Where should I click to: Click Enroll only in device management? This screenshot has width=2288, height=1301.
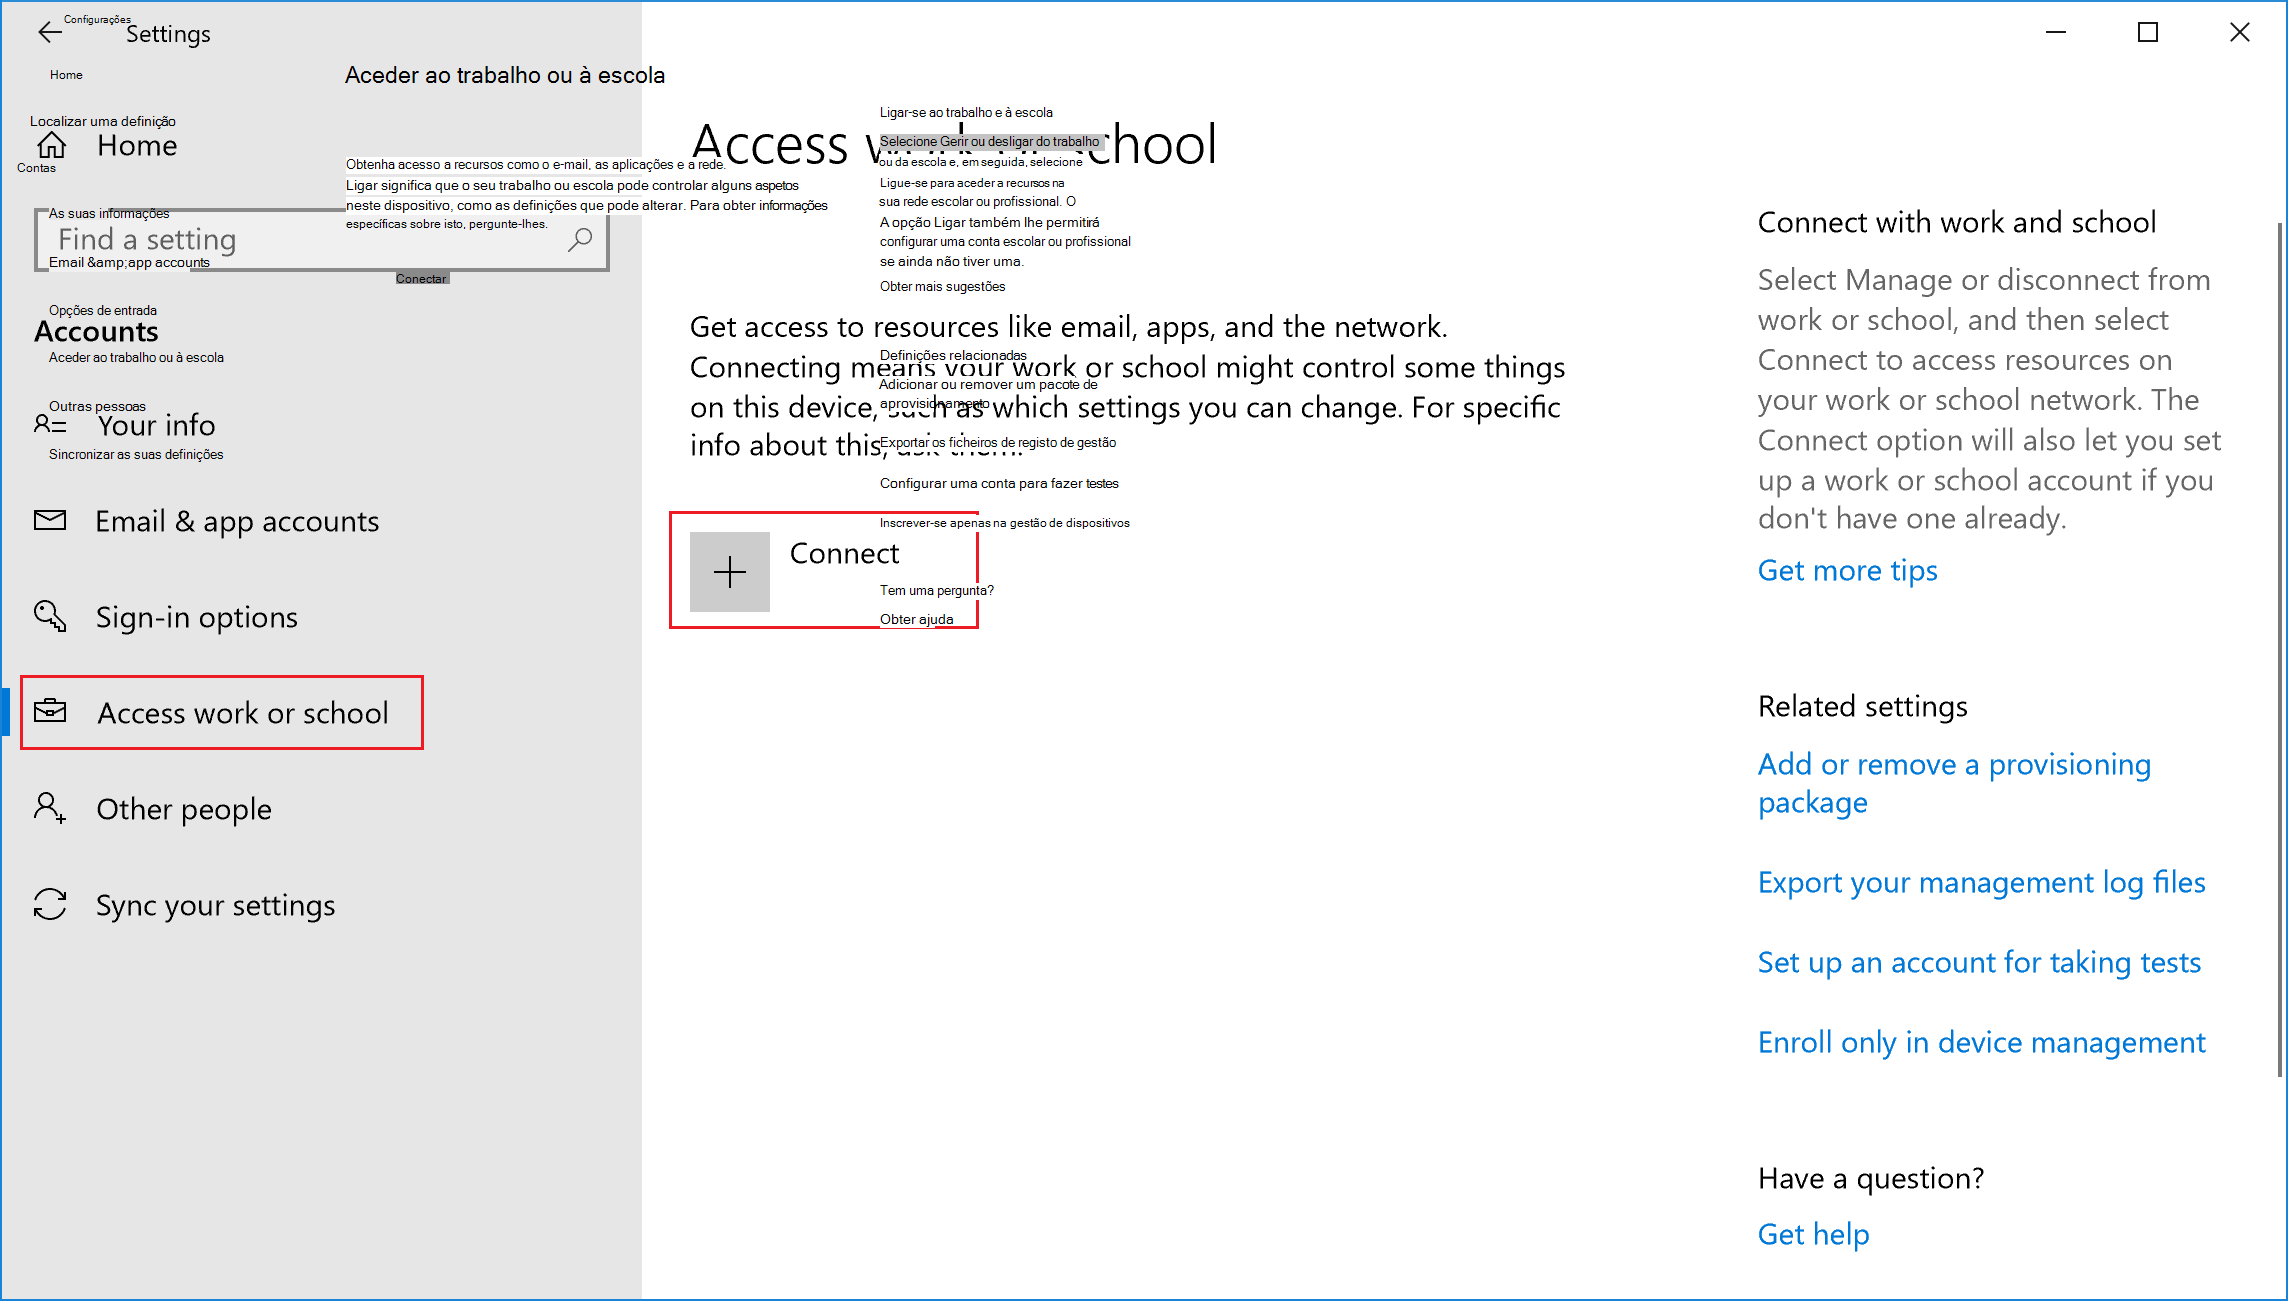tap(1982, 1042)
